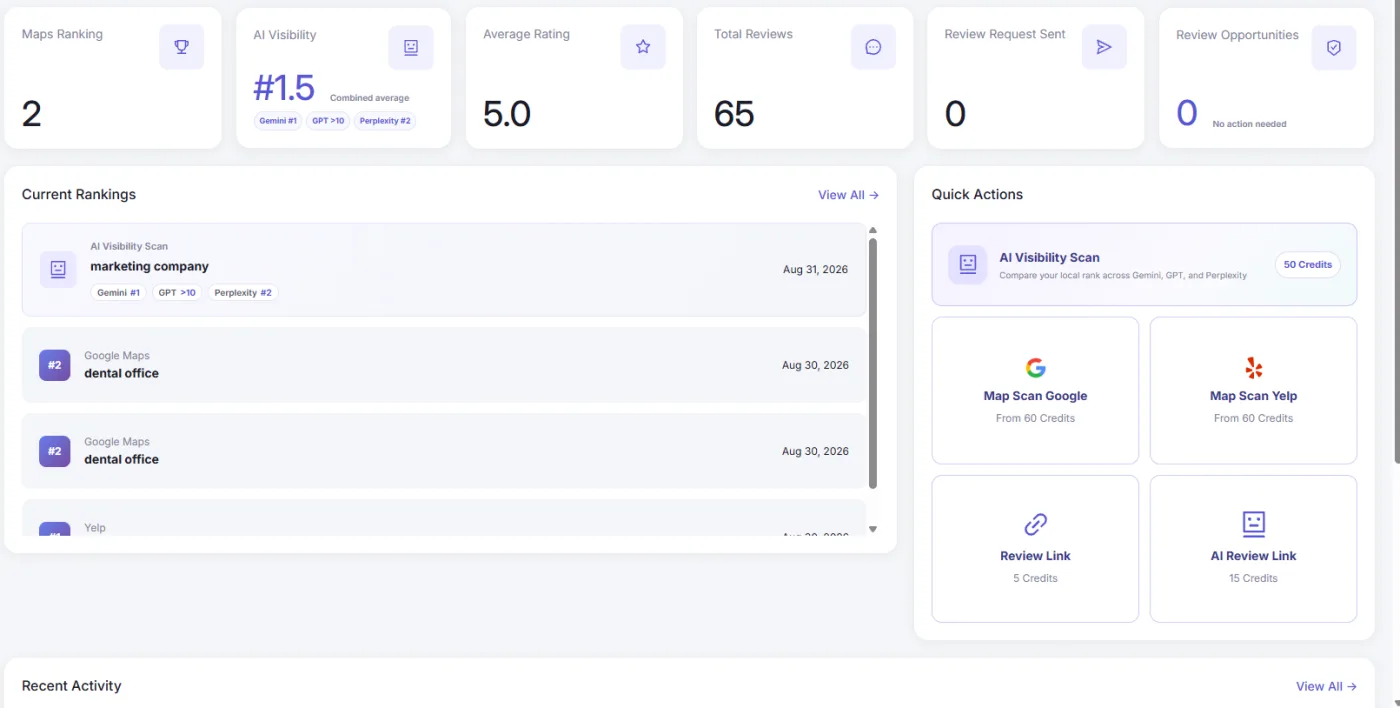Click the paper plane Review Request Sent icon

coord(1104,47)
